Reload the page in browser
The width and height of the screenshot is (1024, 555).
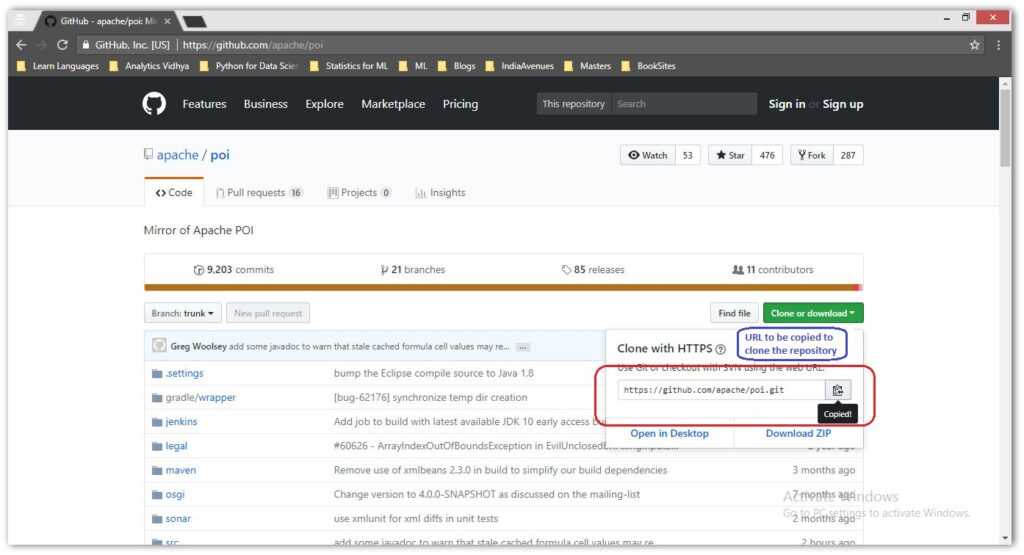click(62, 45)
